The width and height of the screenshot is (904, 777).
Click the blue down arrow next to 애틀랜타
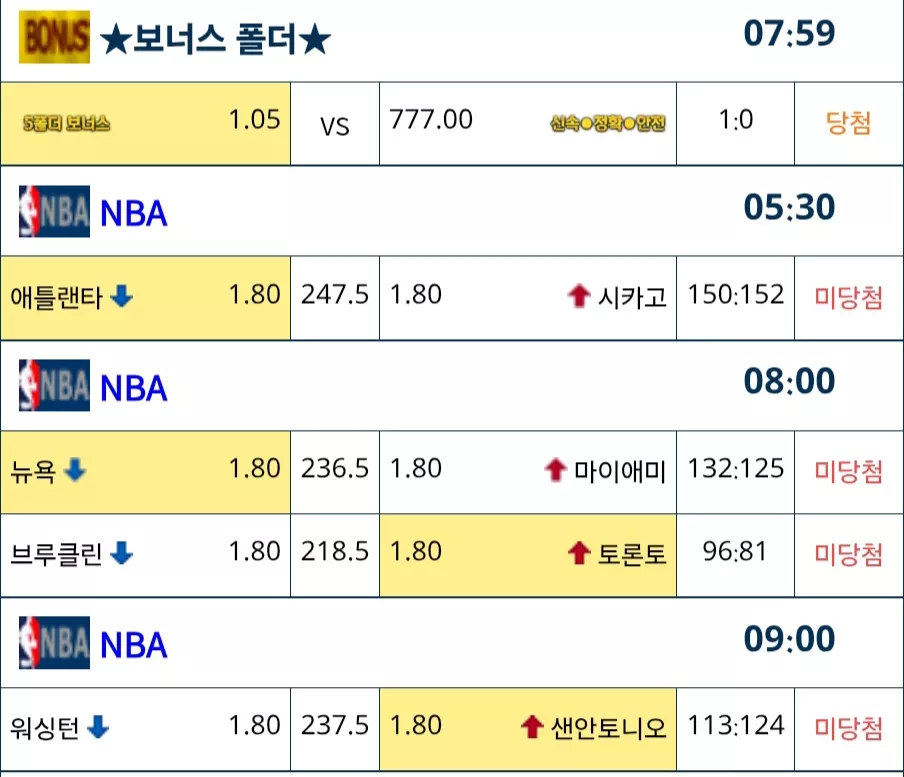pyautogui.click(x=121, y=296)
